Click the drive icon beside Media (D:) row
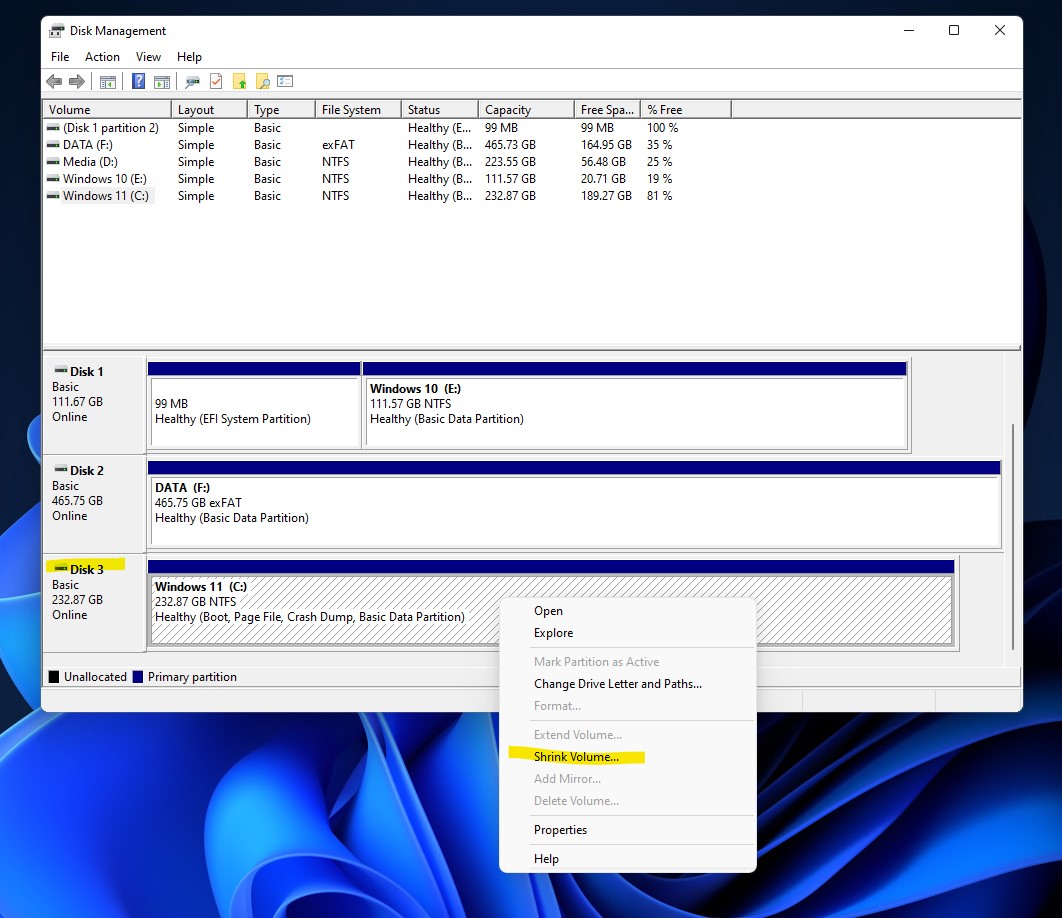Screen dimensions: 1062x918 (53, 161)
